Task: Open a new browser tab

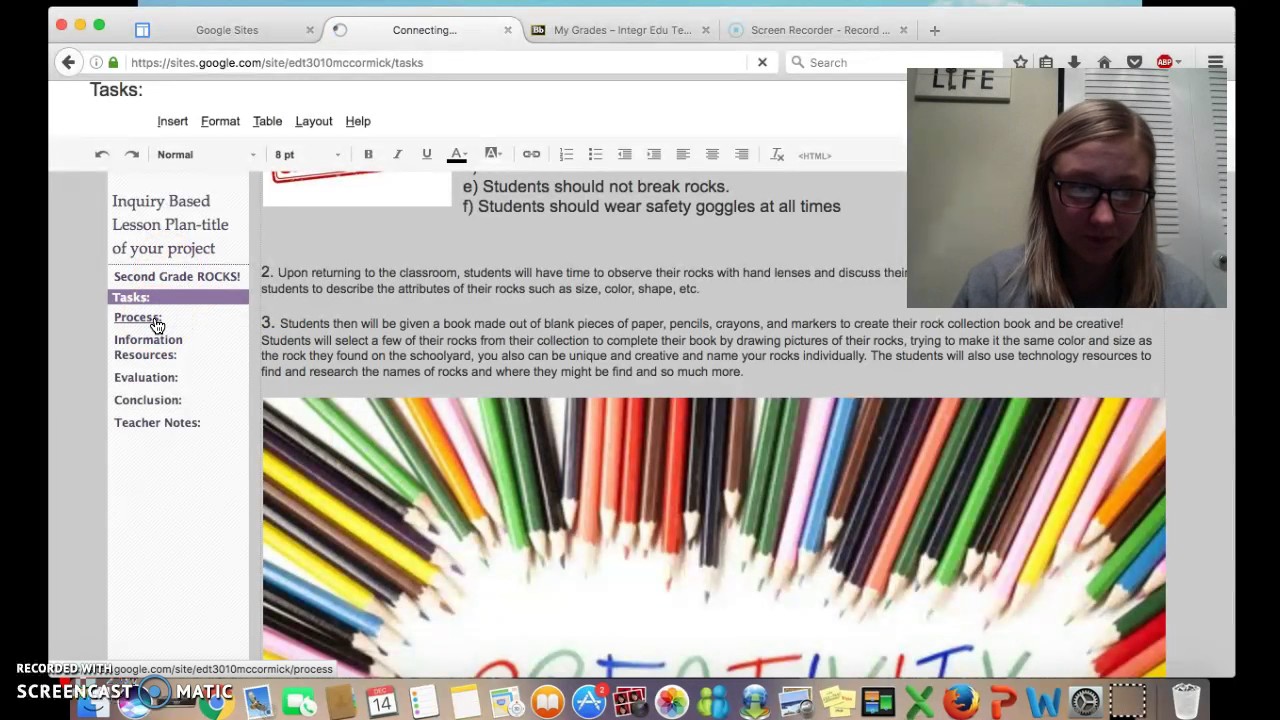Action: [934, 30]
